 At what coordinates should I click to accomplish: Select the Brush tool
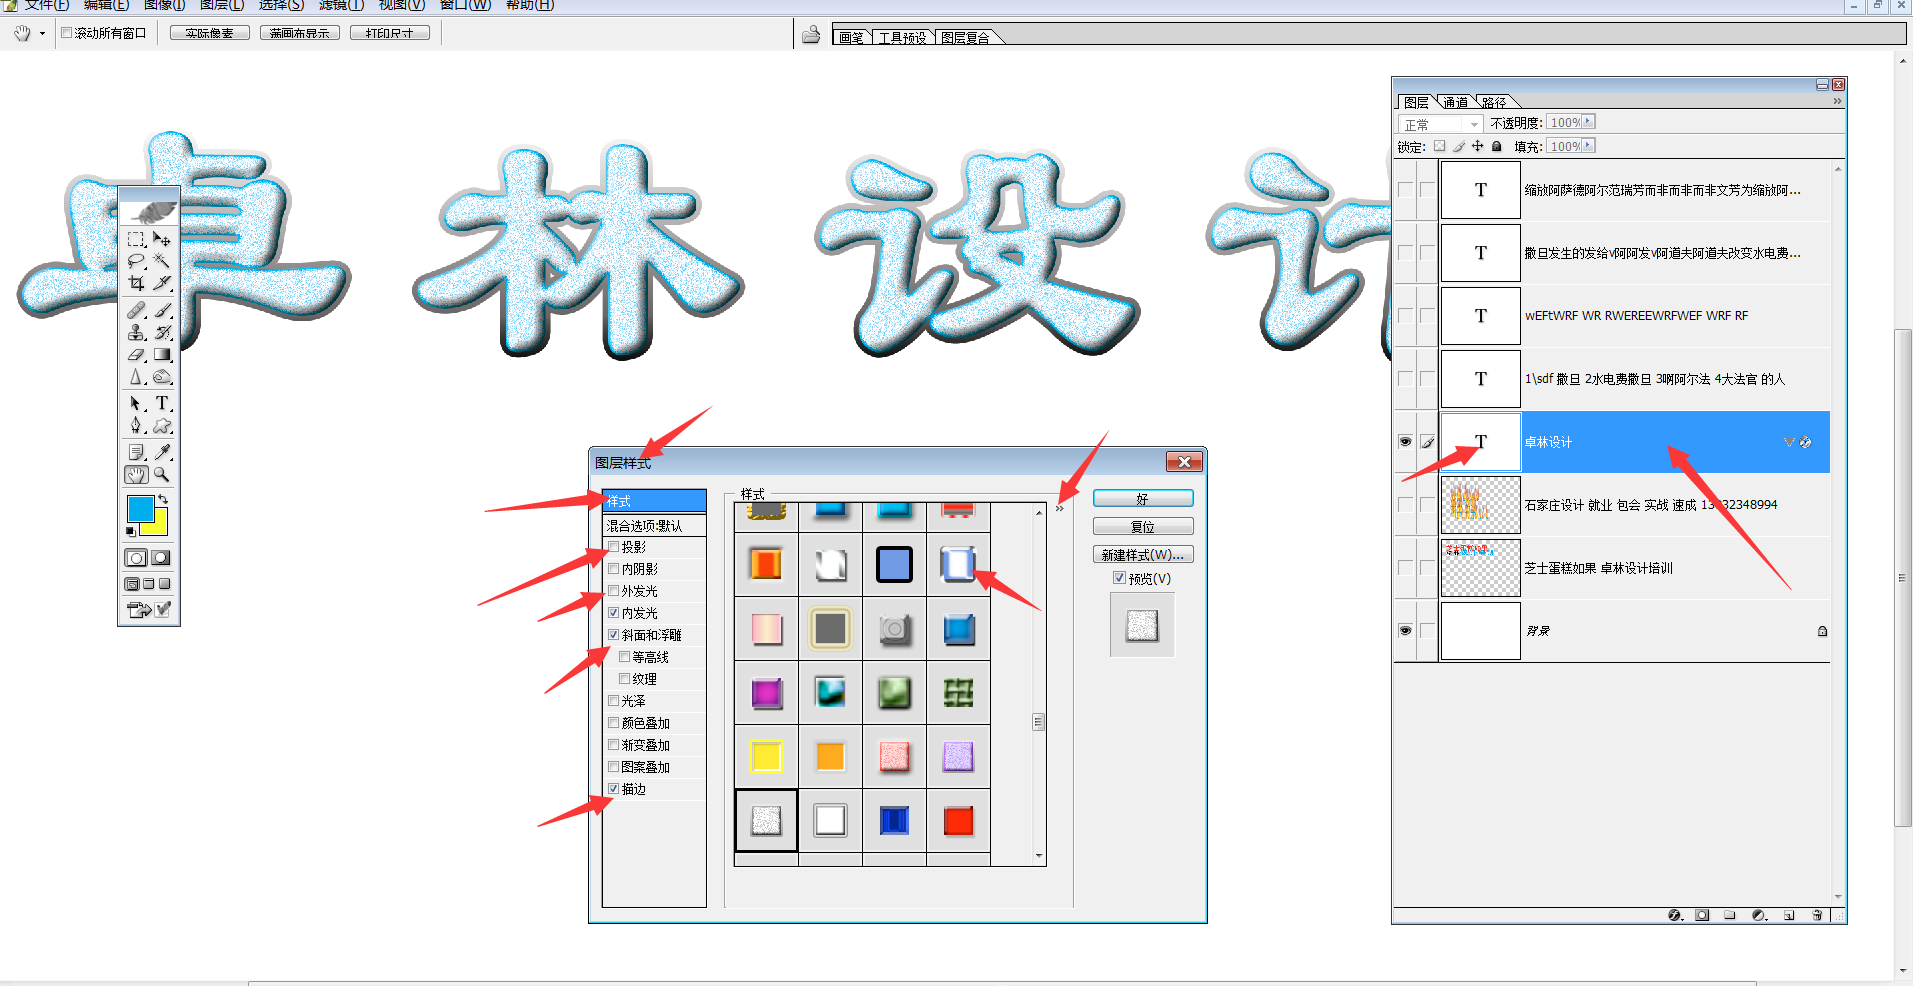[162, 311]
